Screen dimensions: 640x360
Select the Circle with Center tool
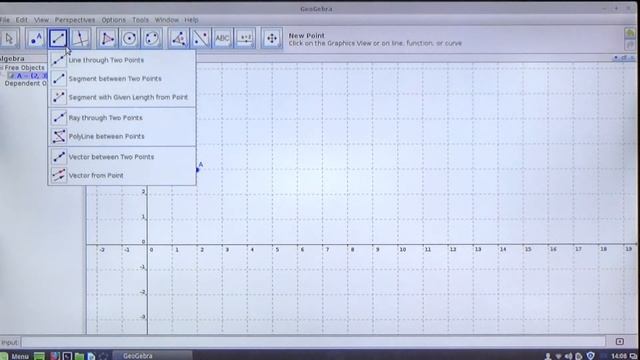(129, 38)
